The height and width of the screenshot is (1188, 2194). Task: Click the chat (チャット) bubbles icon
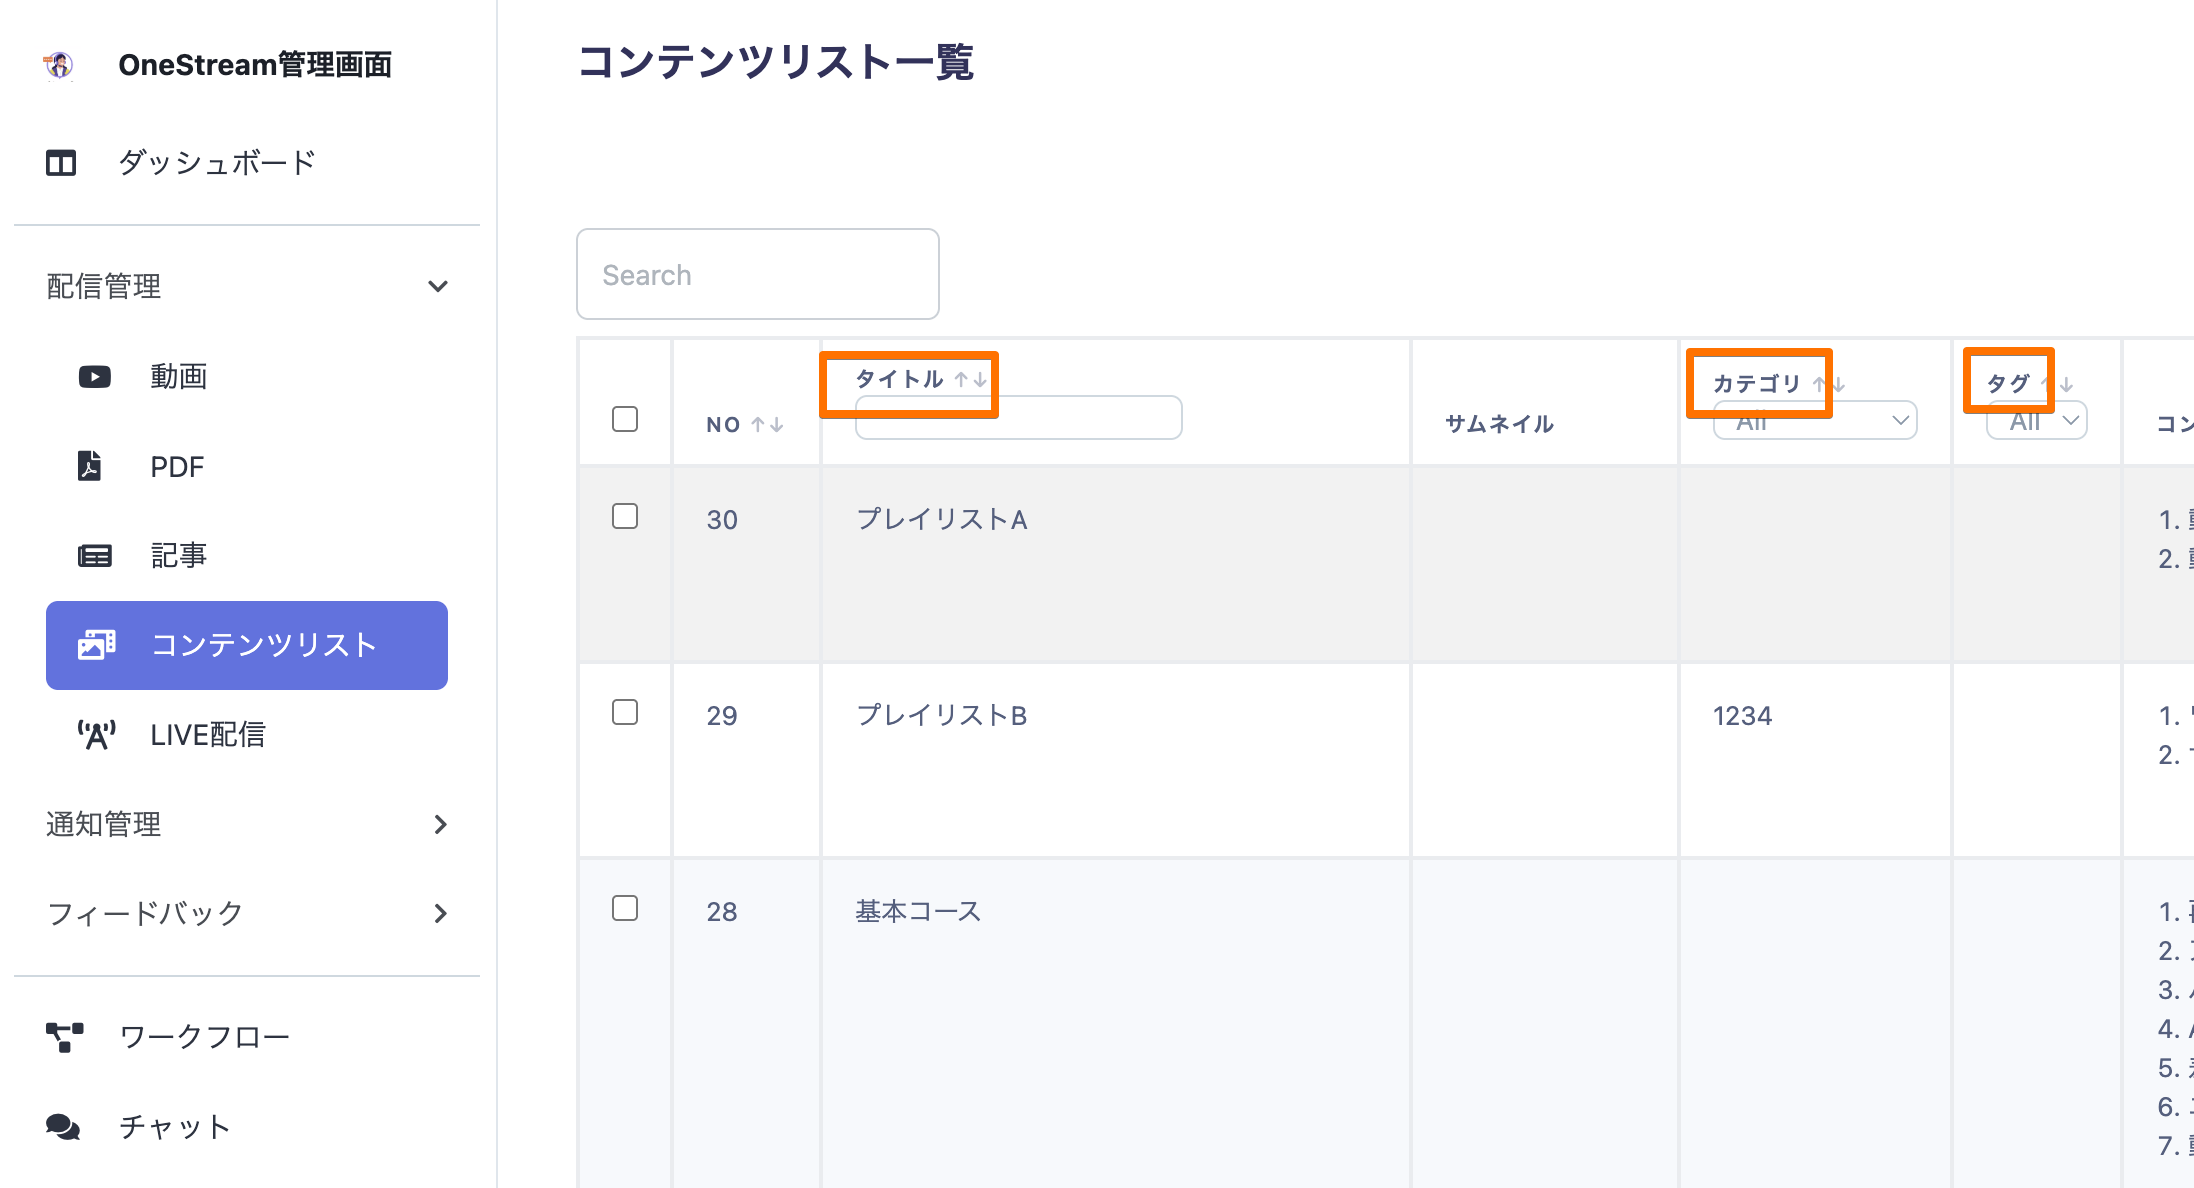[x=63, y=1127]
